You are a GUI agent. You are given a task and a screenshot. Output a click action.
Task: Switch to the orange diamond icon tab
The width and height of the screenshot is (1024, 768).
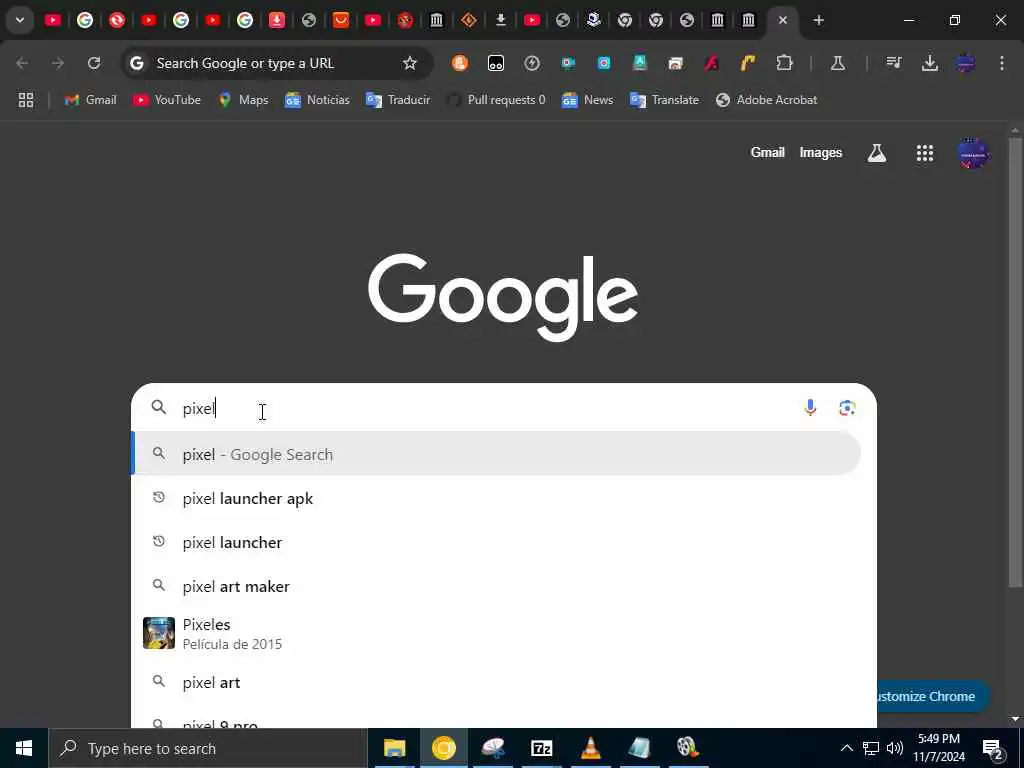click(x=468, y=20)
